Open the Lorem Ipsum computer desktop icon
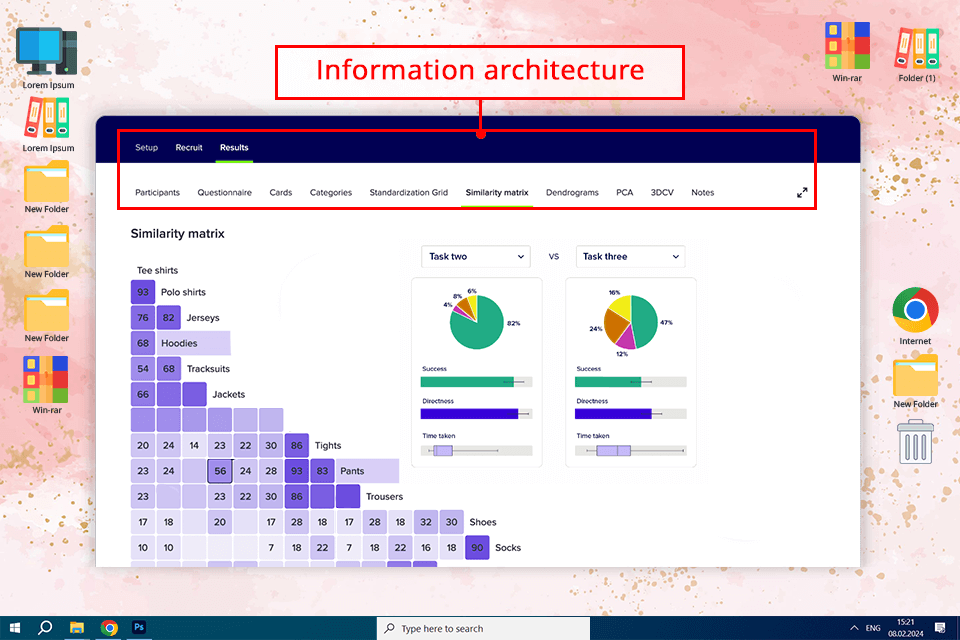Viewport: 960px width, 640px height. click(48, 59)
